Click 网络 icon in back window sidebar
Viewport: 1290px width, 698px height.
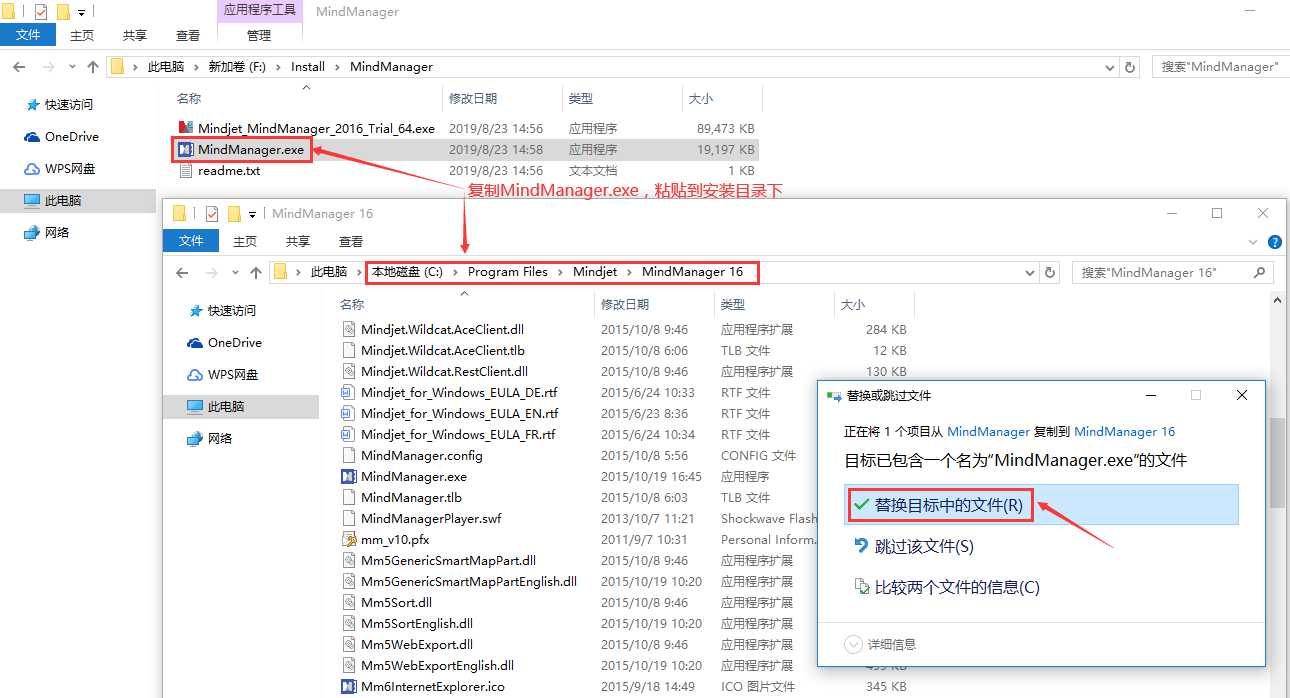pyautogui.click(x=32, y=233)
